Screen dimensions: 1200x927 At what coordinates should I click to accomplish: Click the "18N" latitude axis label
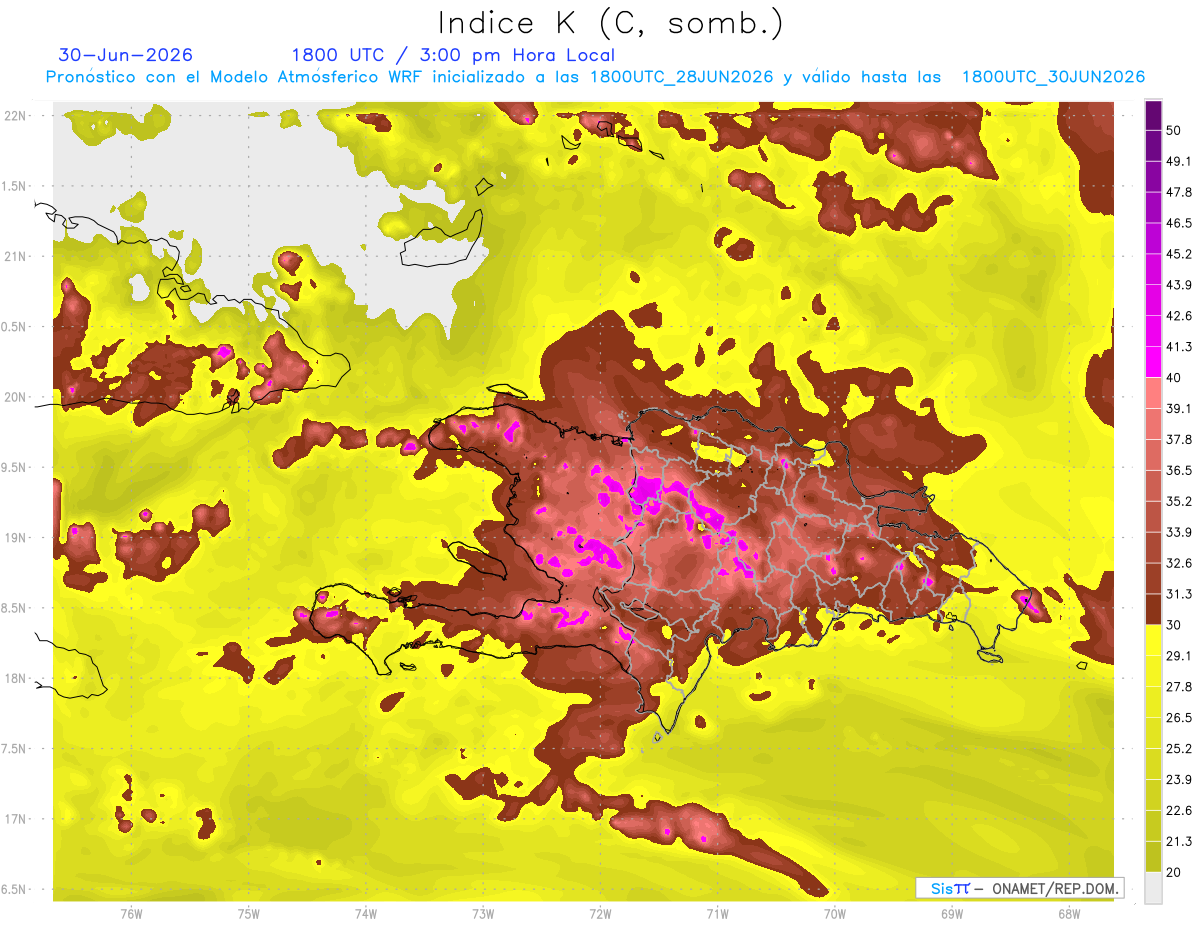(x=17, y=679)
